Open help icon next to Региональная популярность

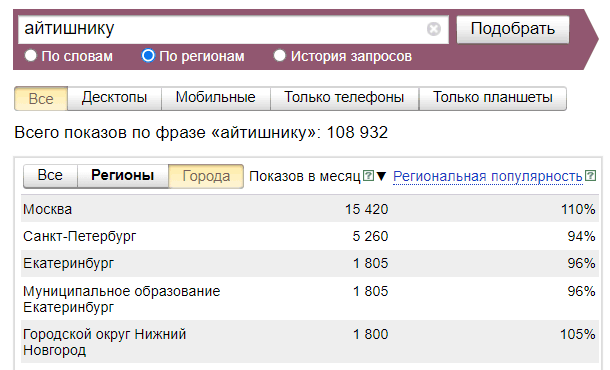click(x=590, y=176)
